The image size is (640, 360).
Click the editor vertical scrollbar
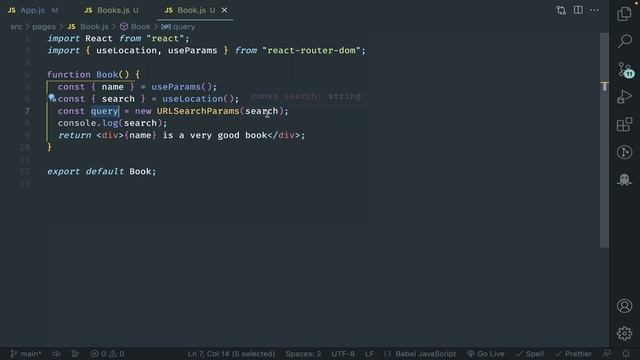pyautogui.click(x=604, y=141)
